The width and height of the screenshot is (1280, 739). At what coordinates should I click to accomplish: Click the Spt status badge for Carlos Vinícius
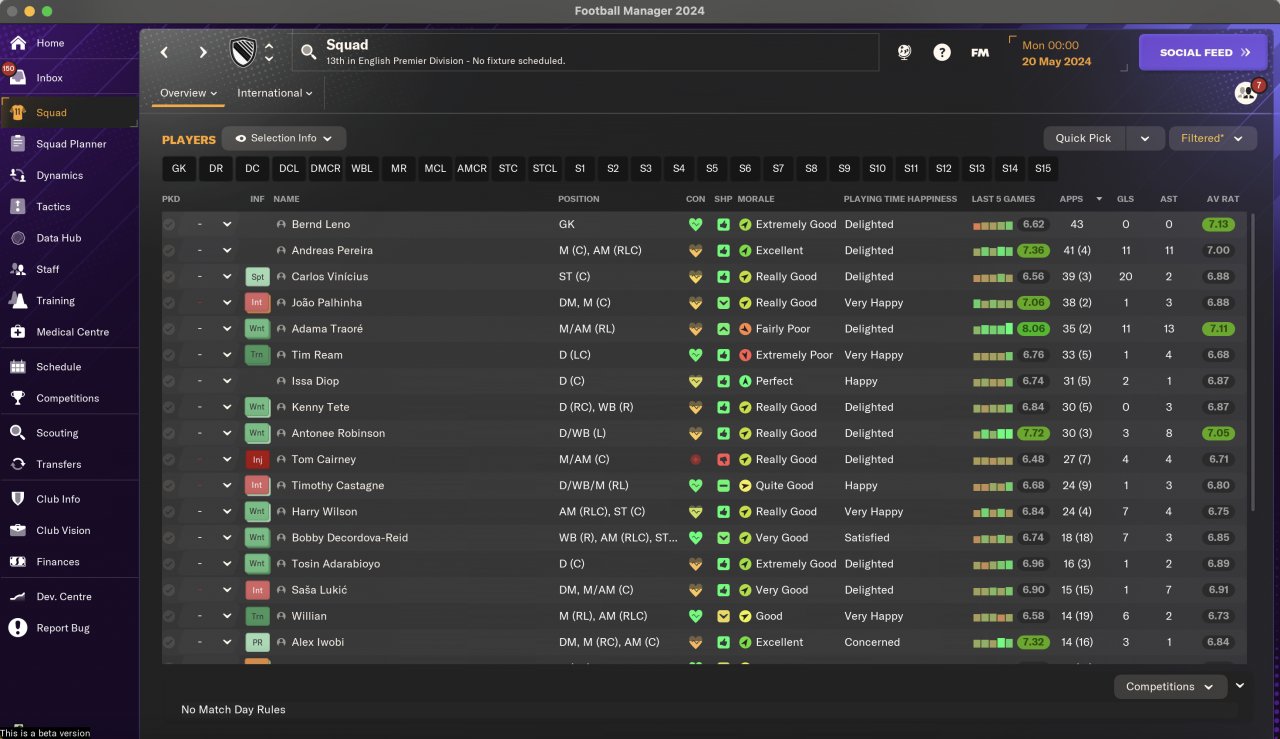(x=257, y=276)
